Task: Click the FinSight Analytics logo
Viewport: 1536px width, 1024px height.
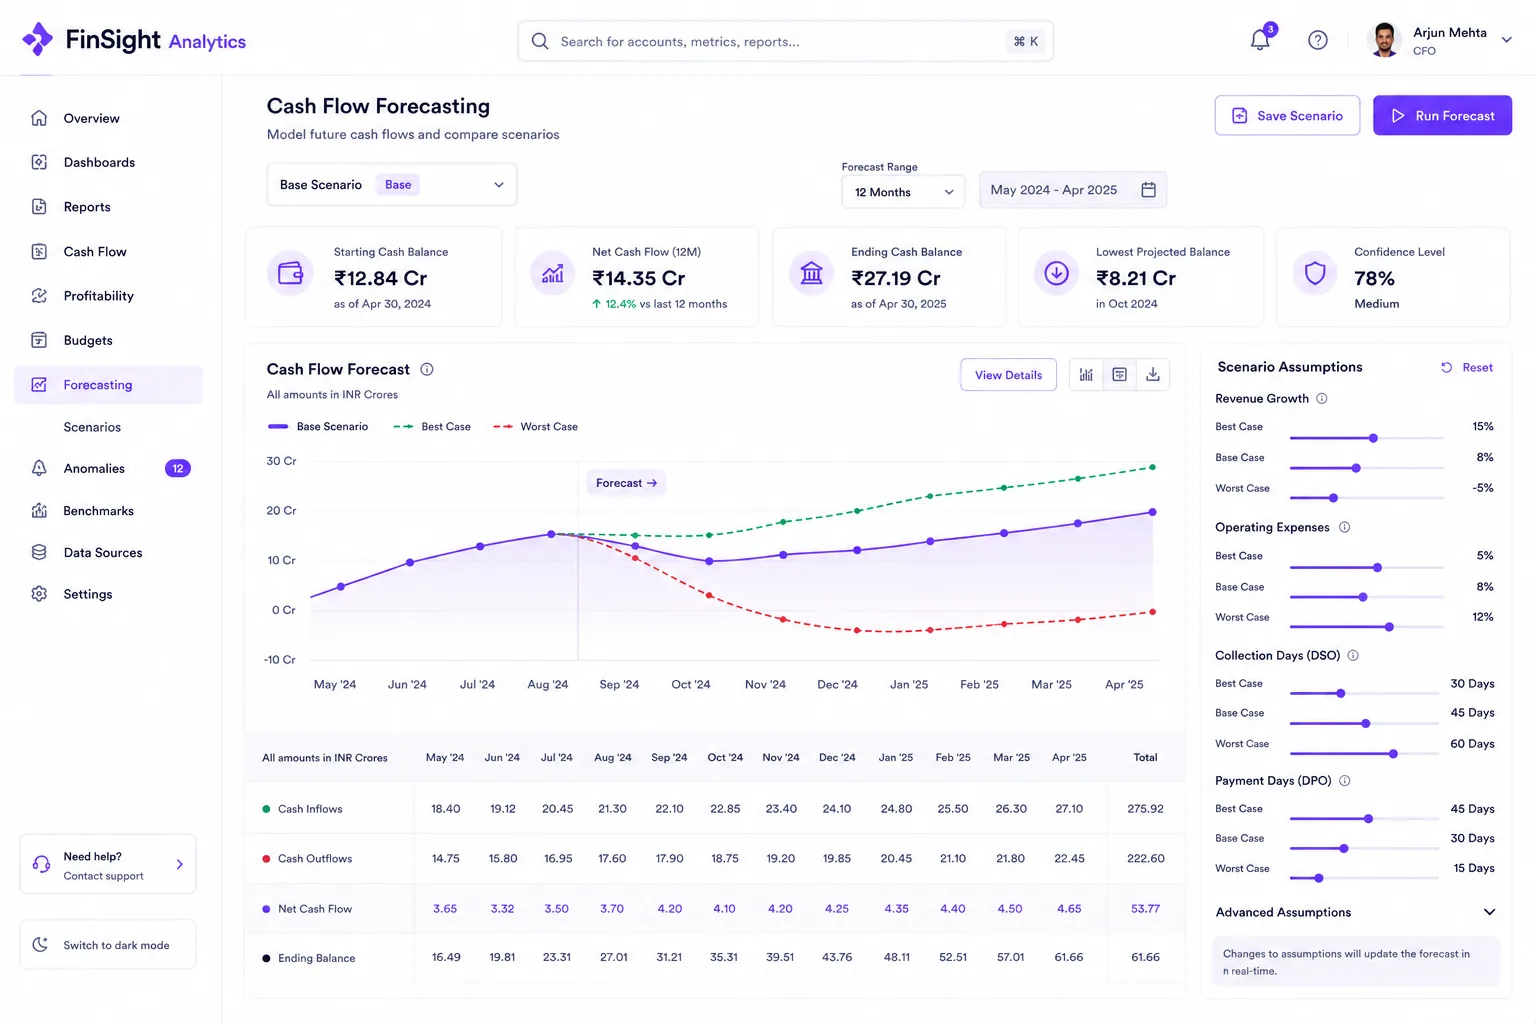Action: (134, 40)
